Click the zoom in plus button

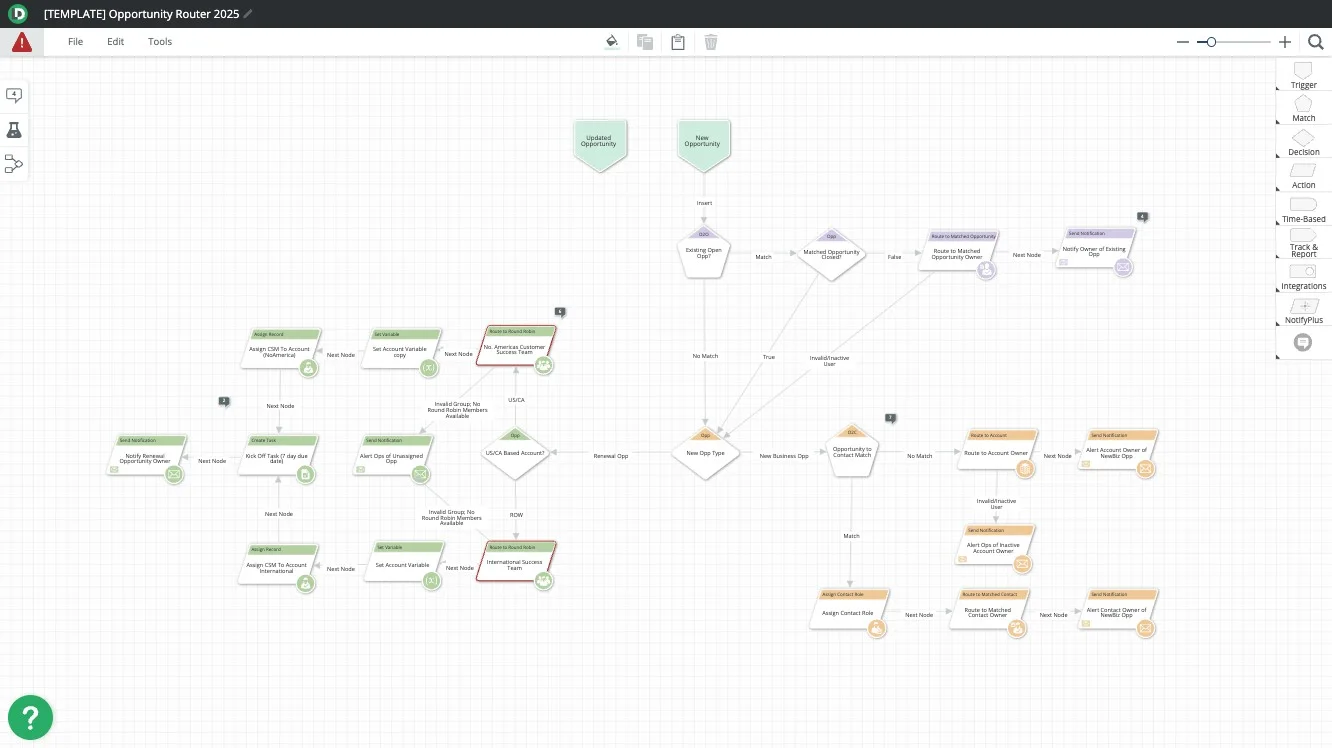coord(1285,42)
